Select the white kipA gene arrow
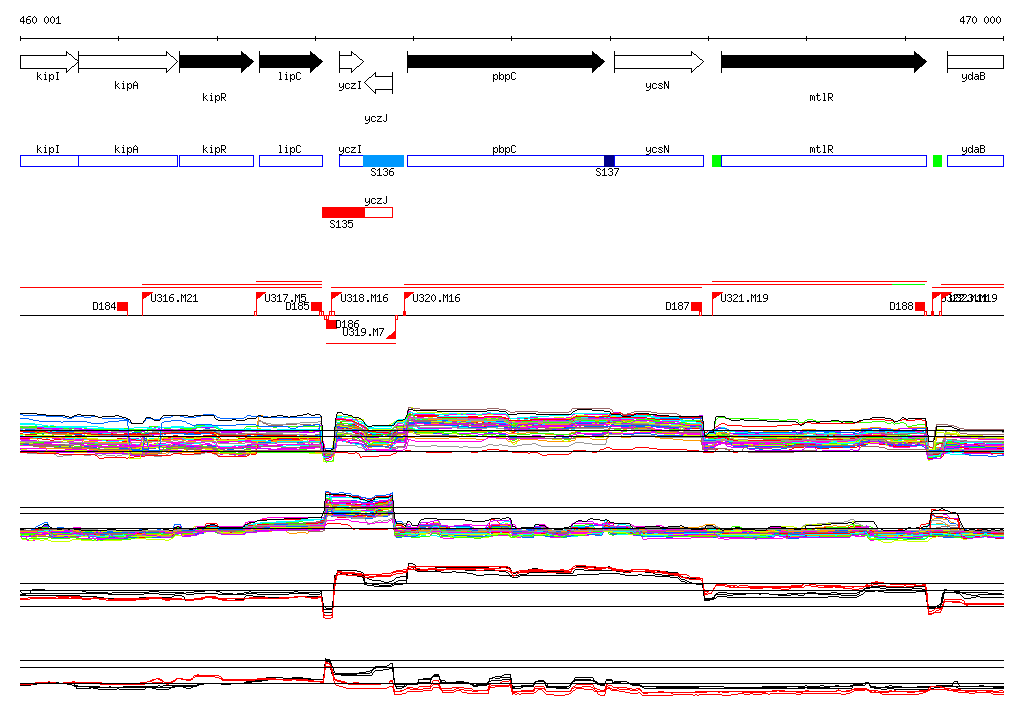Image resolution: width=1024 pixels, height=714 pixels. [x=128, y=62]
